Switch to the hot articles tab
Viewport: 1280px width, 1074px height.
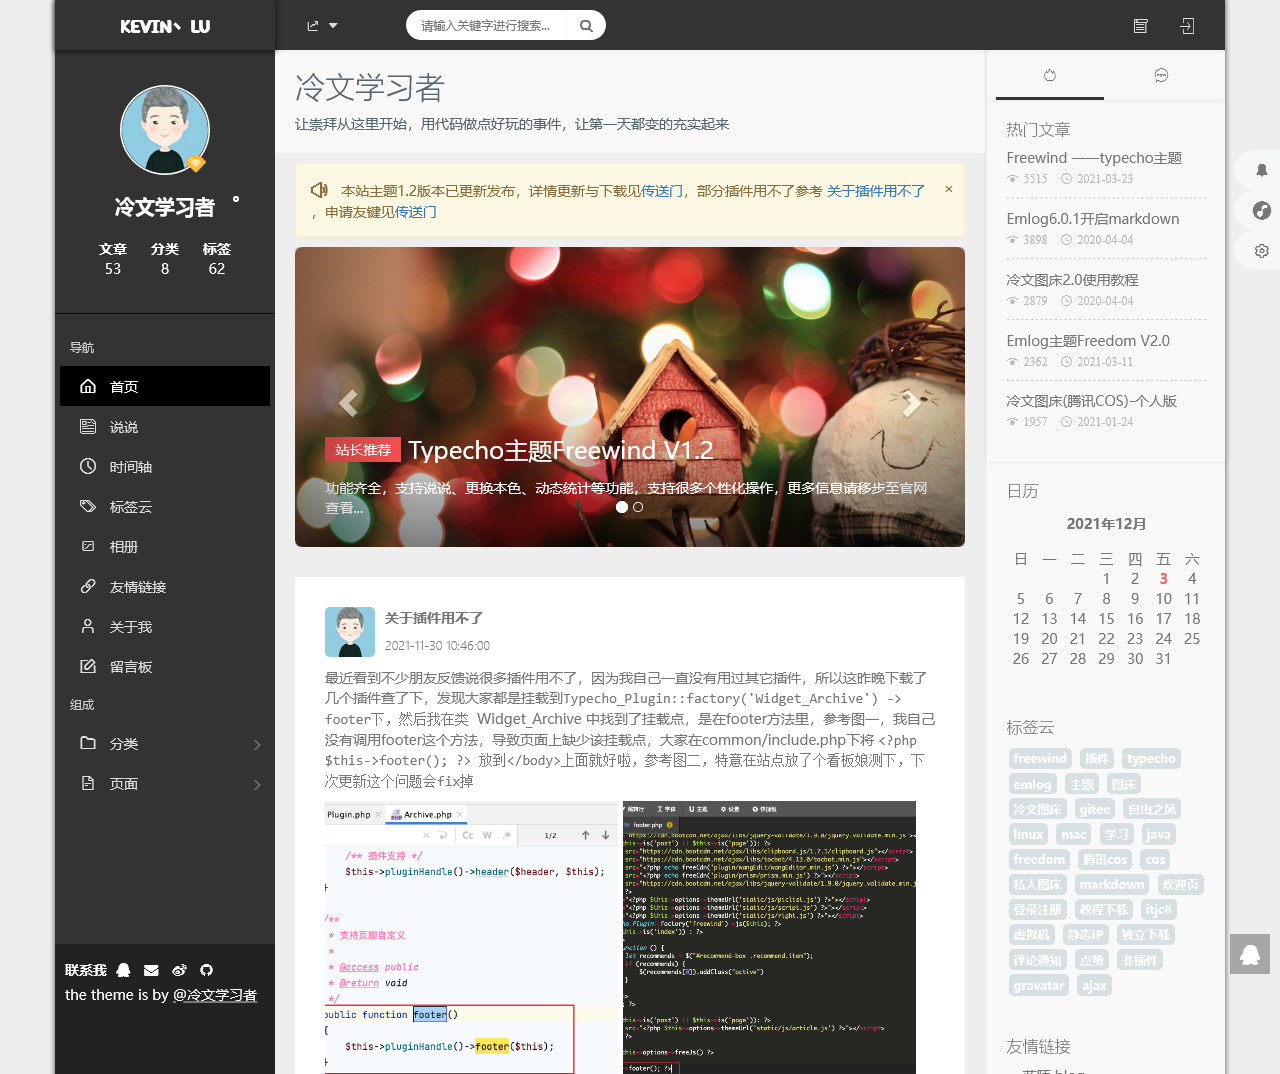click(x=1049, y=76)
